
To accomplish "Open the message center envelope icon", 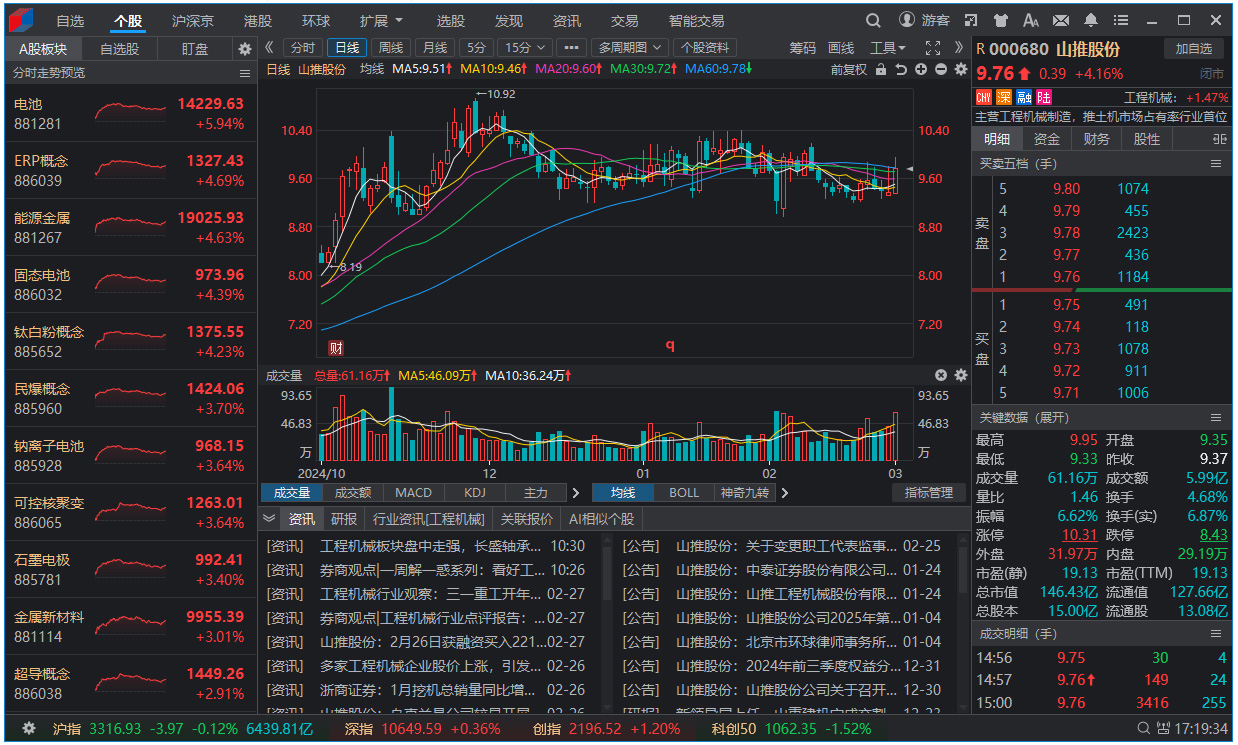I will (1061, 20).
